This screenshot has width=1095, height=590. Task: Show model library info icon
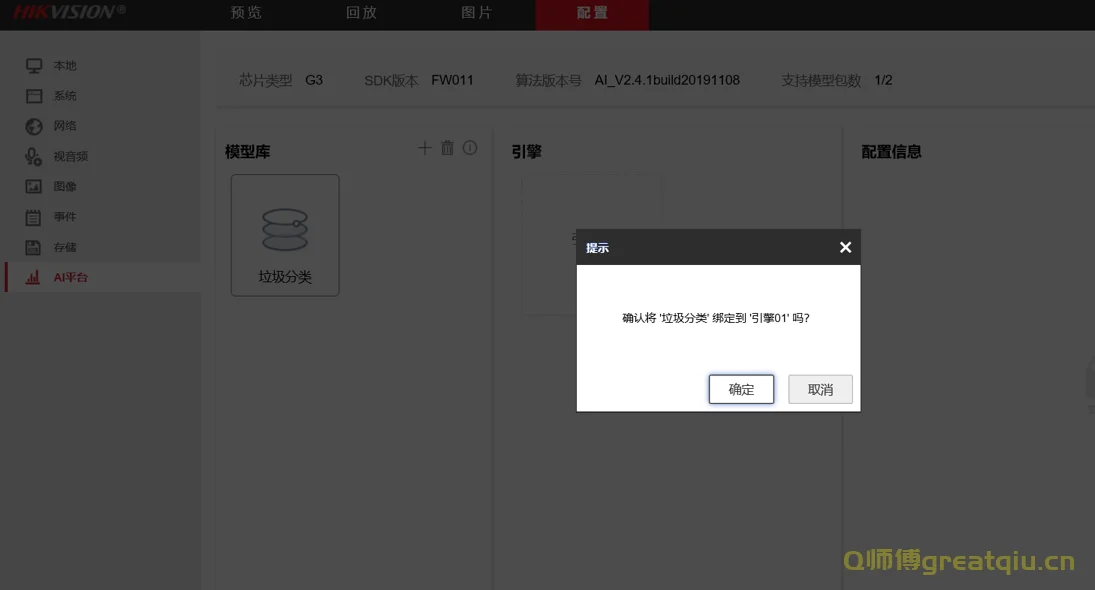tap(470, 148)
